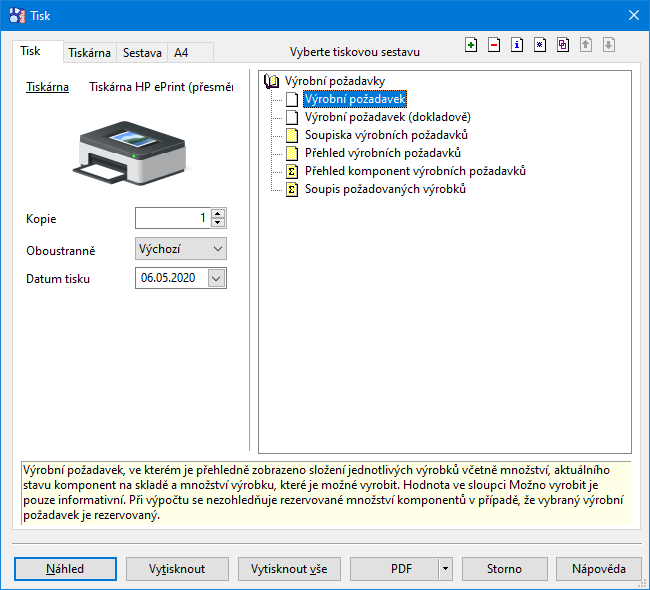Switch to the A4 tab
The image size is (650, 590).
(x=190, y=53)
